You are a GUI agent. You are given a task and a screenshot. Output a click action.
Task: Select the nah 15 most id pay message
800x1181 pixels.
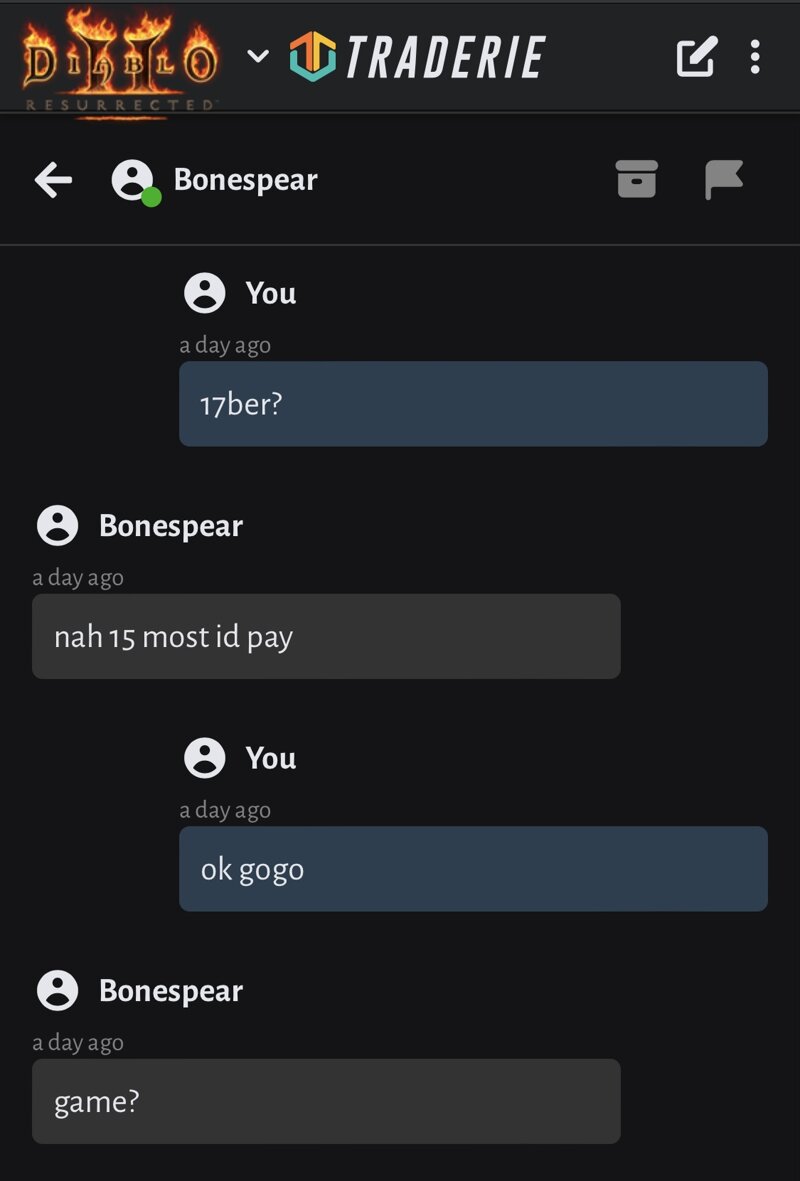pos(326,636)
